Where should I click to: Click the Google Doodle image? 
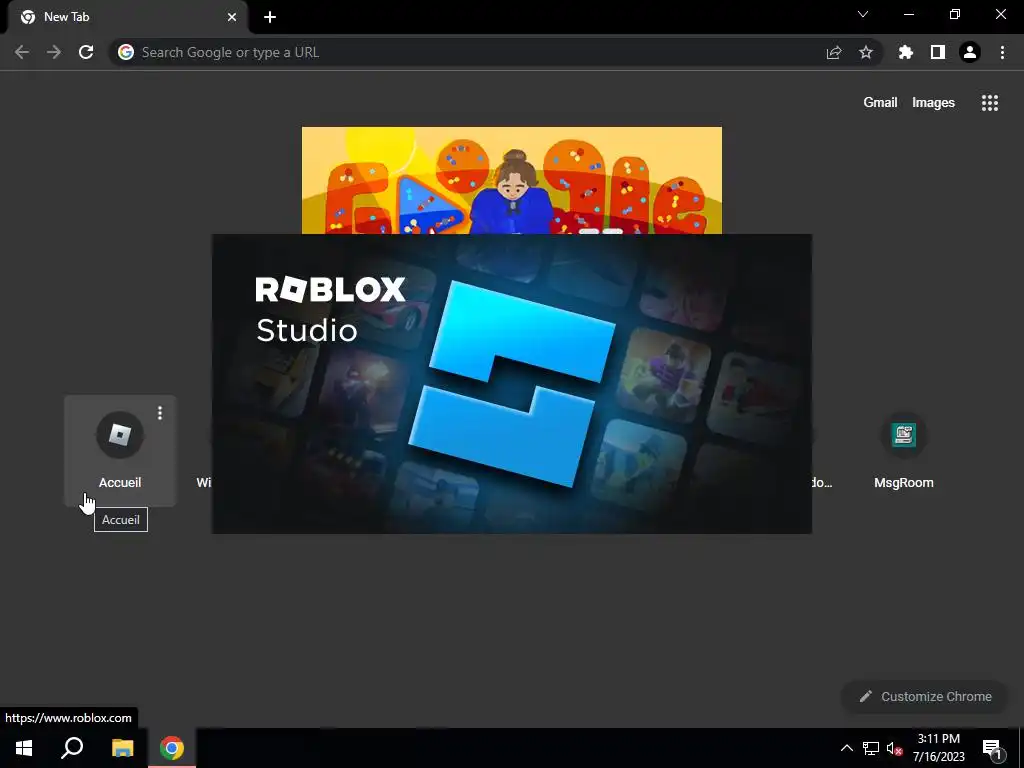pos(512,180)
